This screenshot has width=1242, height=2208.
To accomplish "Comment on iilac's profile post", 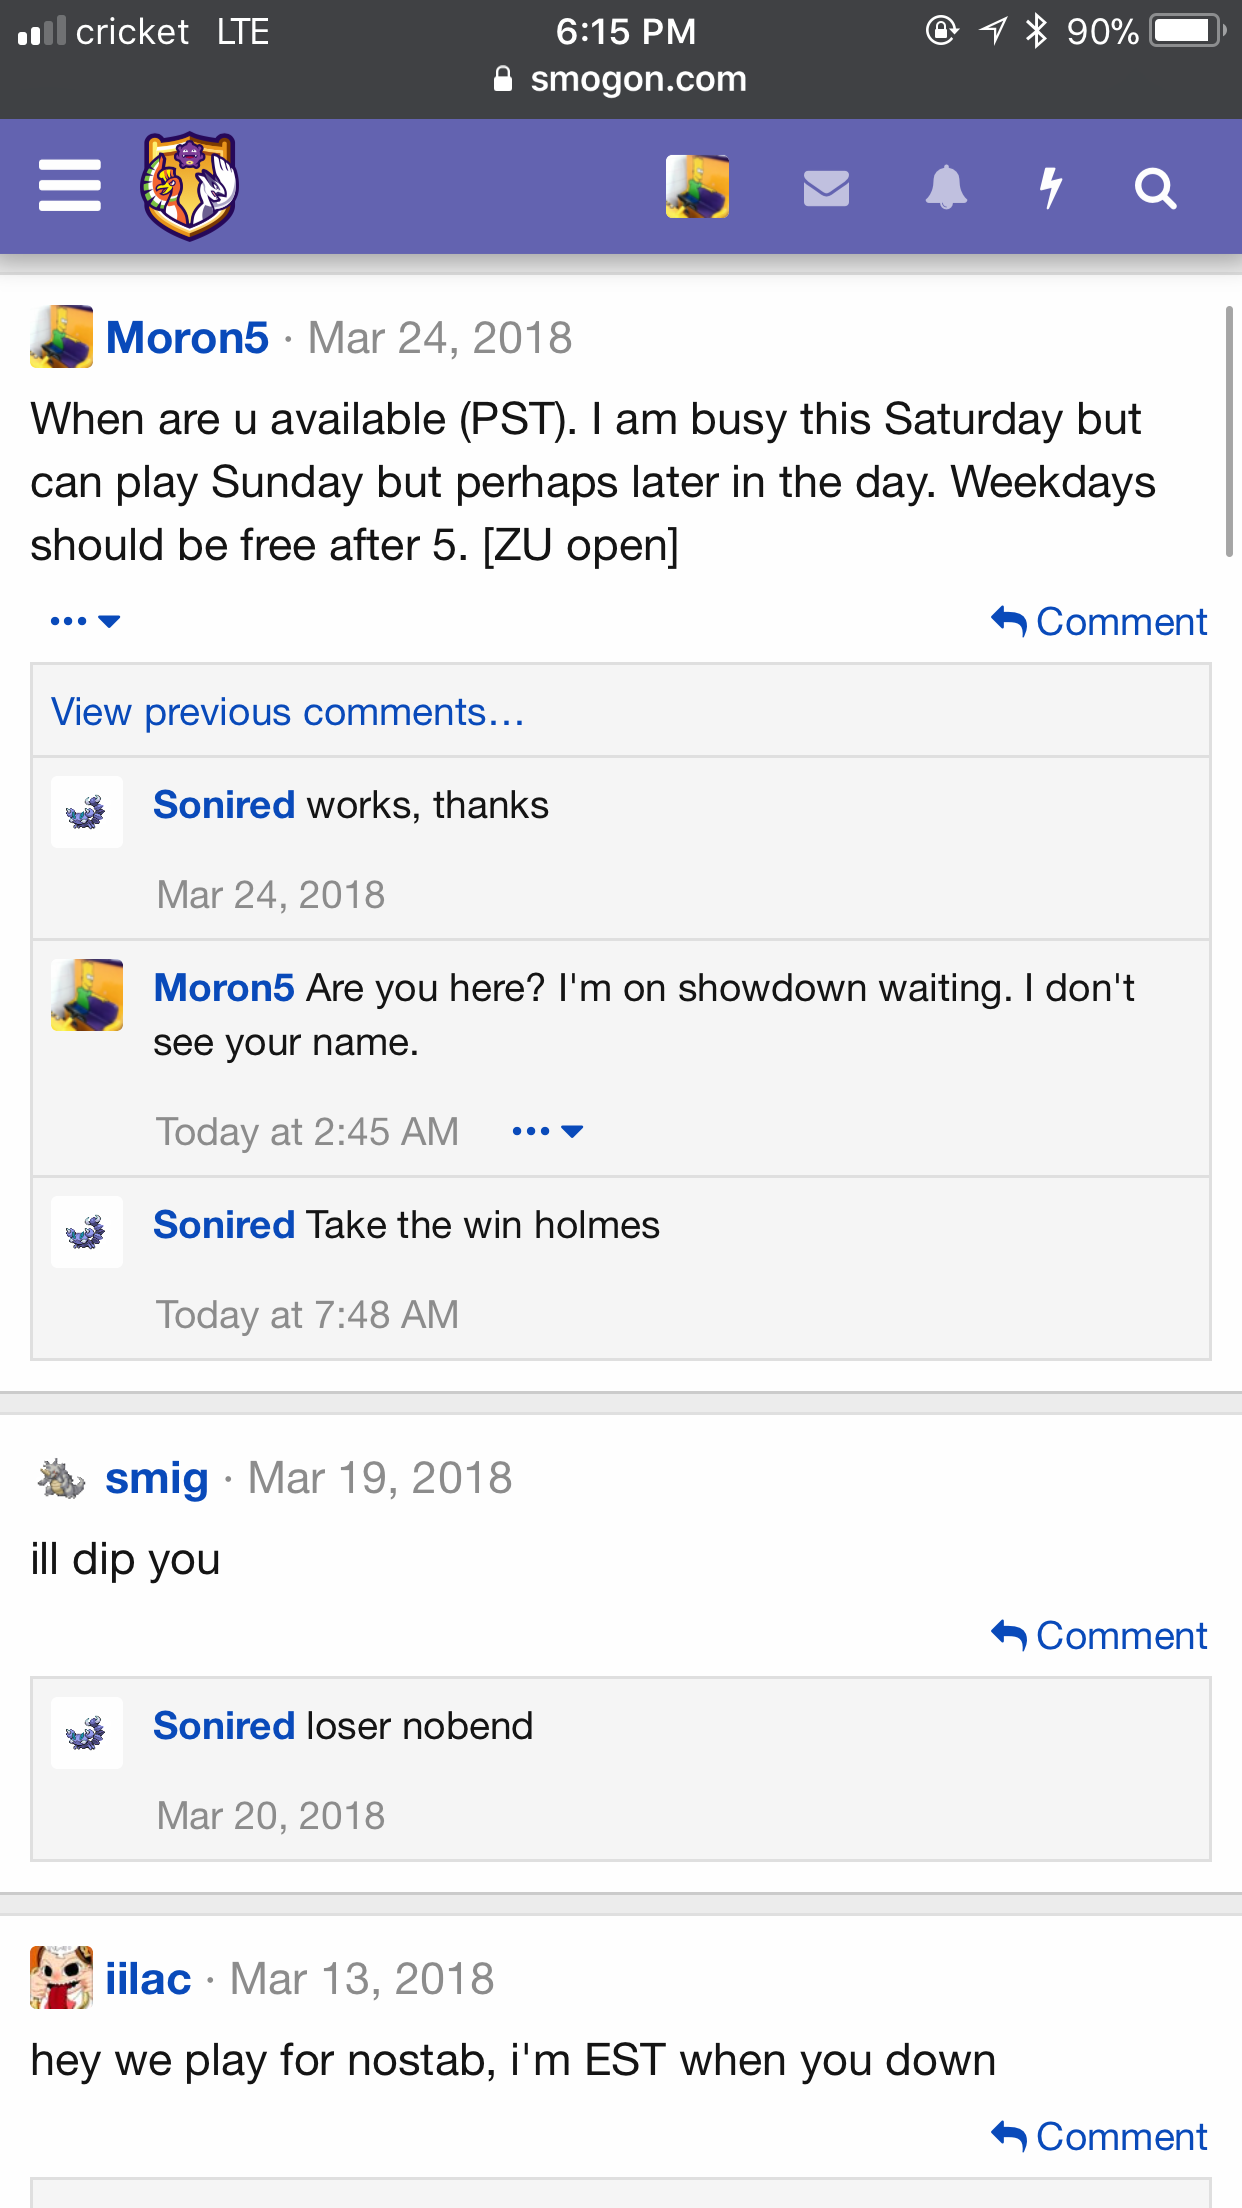I will (x=1099, y=2137).
